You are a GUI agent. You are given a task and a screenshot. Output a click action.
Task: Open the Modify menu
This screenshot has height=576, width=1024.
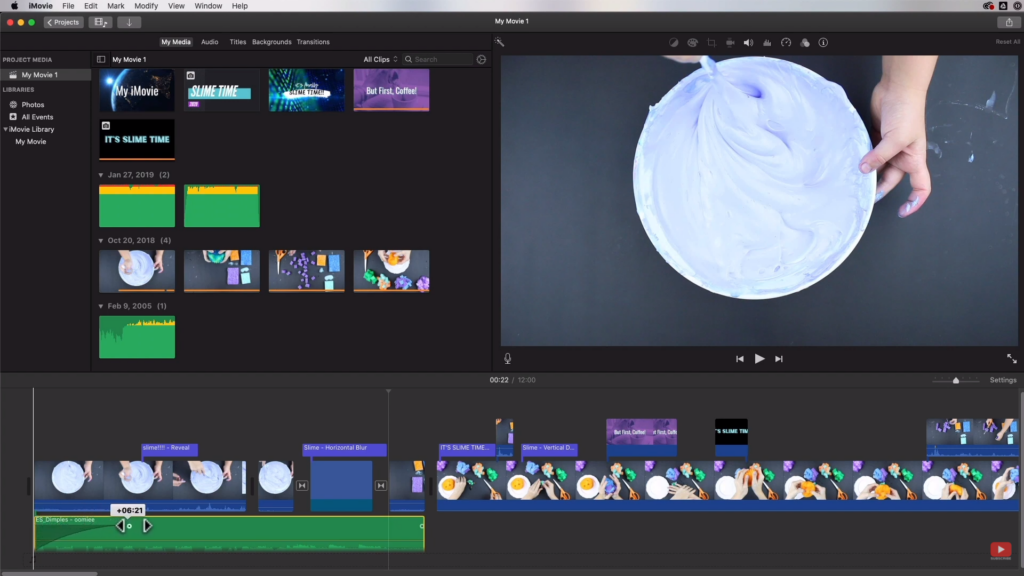click(146, 6)
